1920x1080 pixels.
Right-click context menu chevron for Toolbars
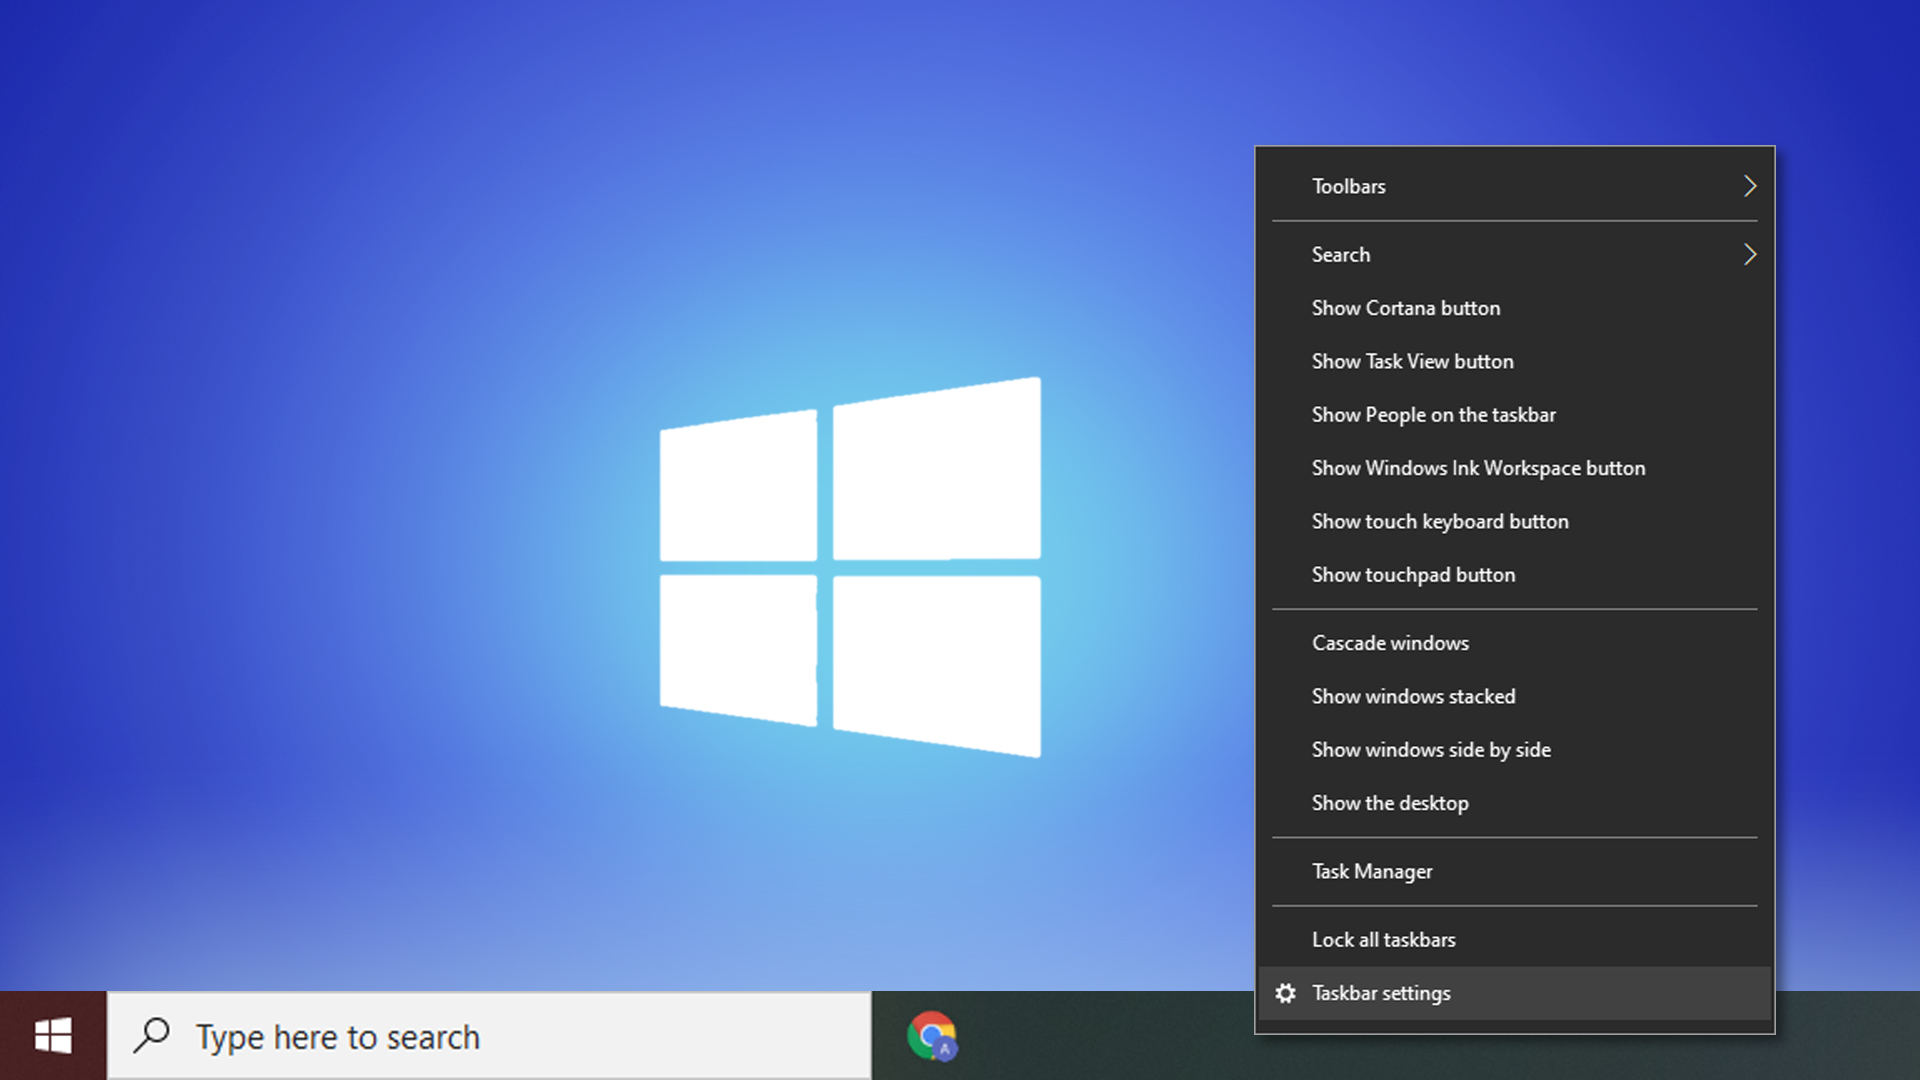(x=1749, y=186)
